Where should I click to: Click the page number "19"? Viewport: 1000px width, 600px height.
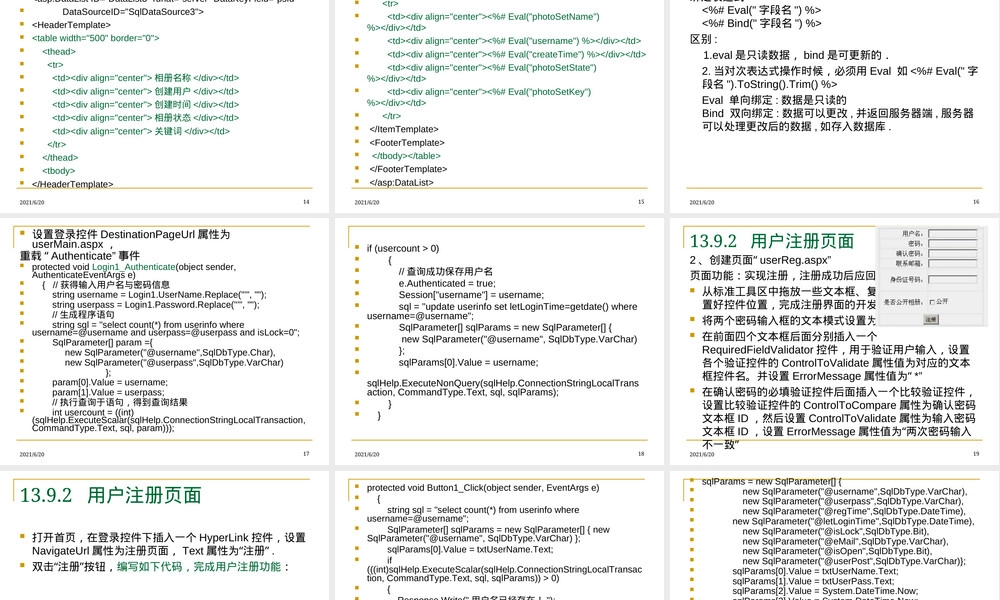976,454
